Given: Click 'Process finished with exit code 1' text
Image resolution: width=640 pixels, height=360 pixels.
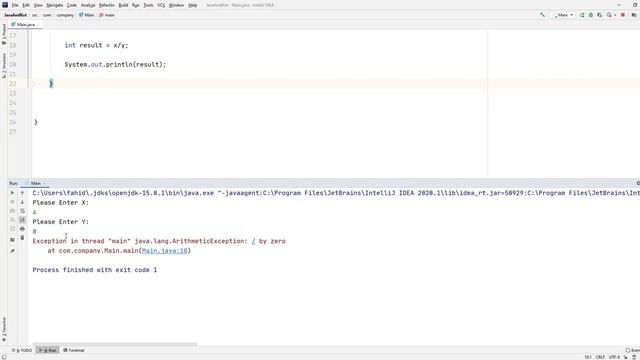Looking at the screenshot, I should (x=95, y=270).
